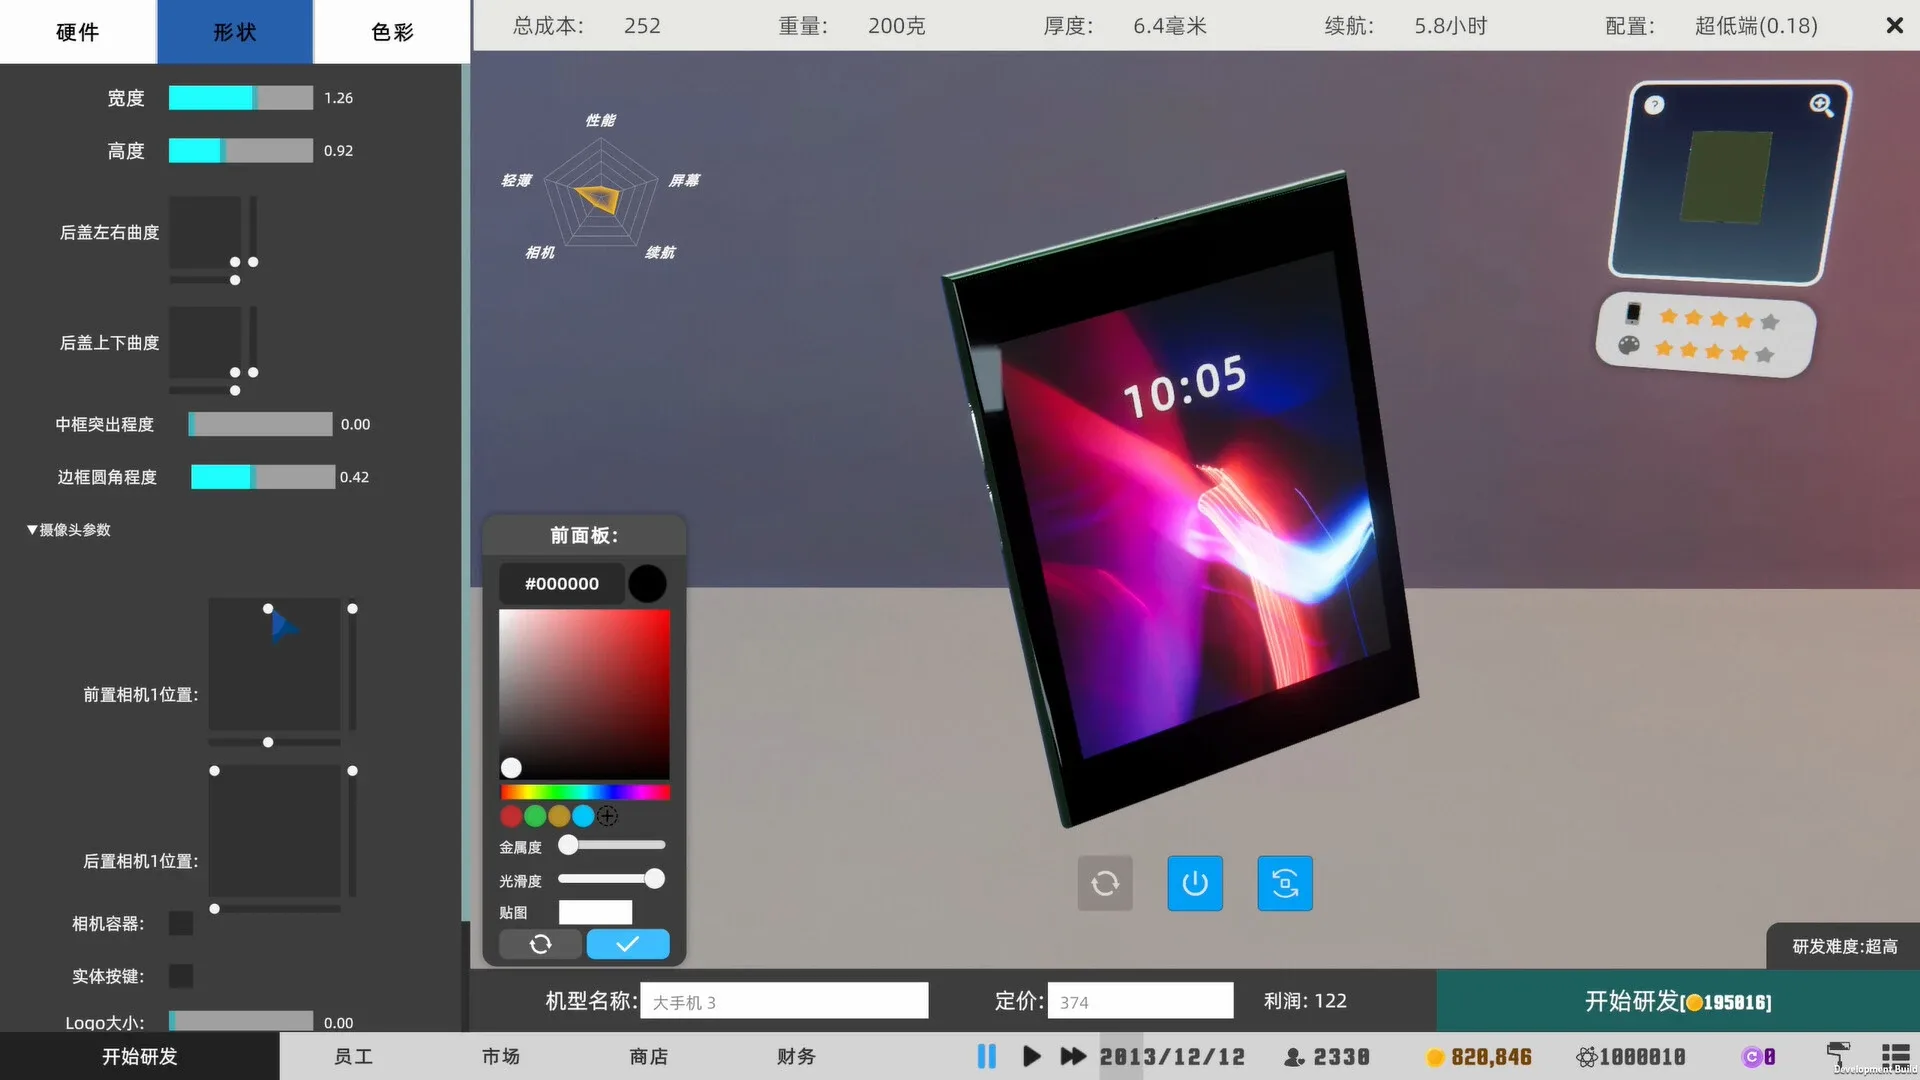The width and height of the screenshot is (1920, 1080).
Task: Toggle the 相机容器 checkbox
Action: point(181,923)
